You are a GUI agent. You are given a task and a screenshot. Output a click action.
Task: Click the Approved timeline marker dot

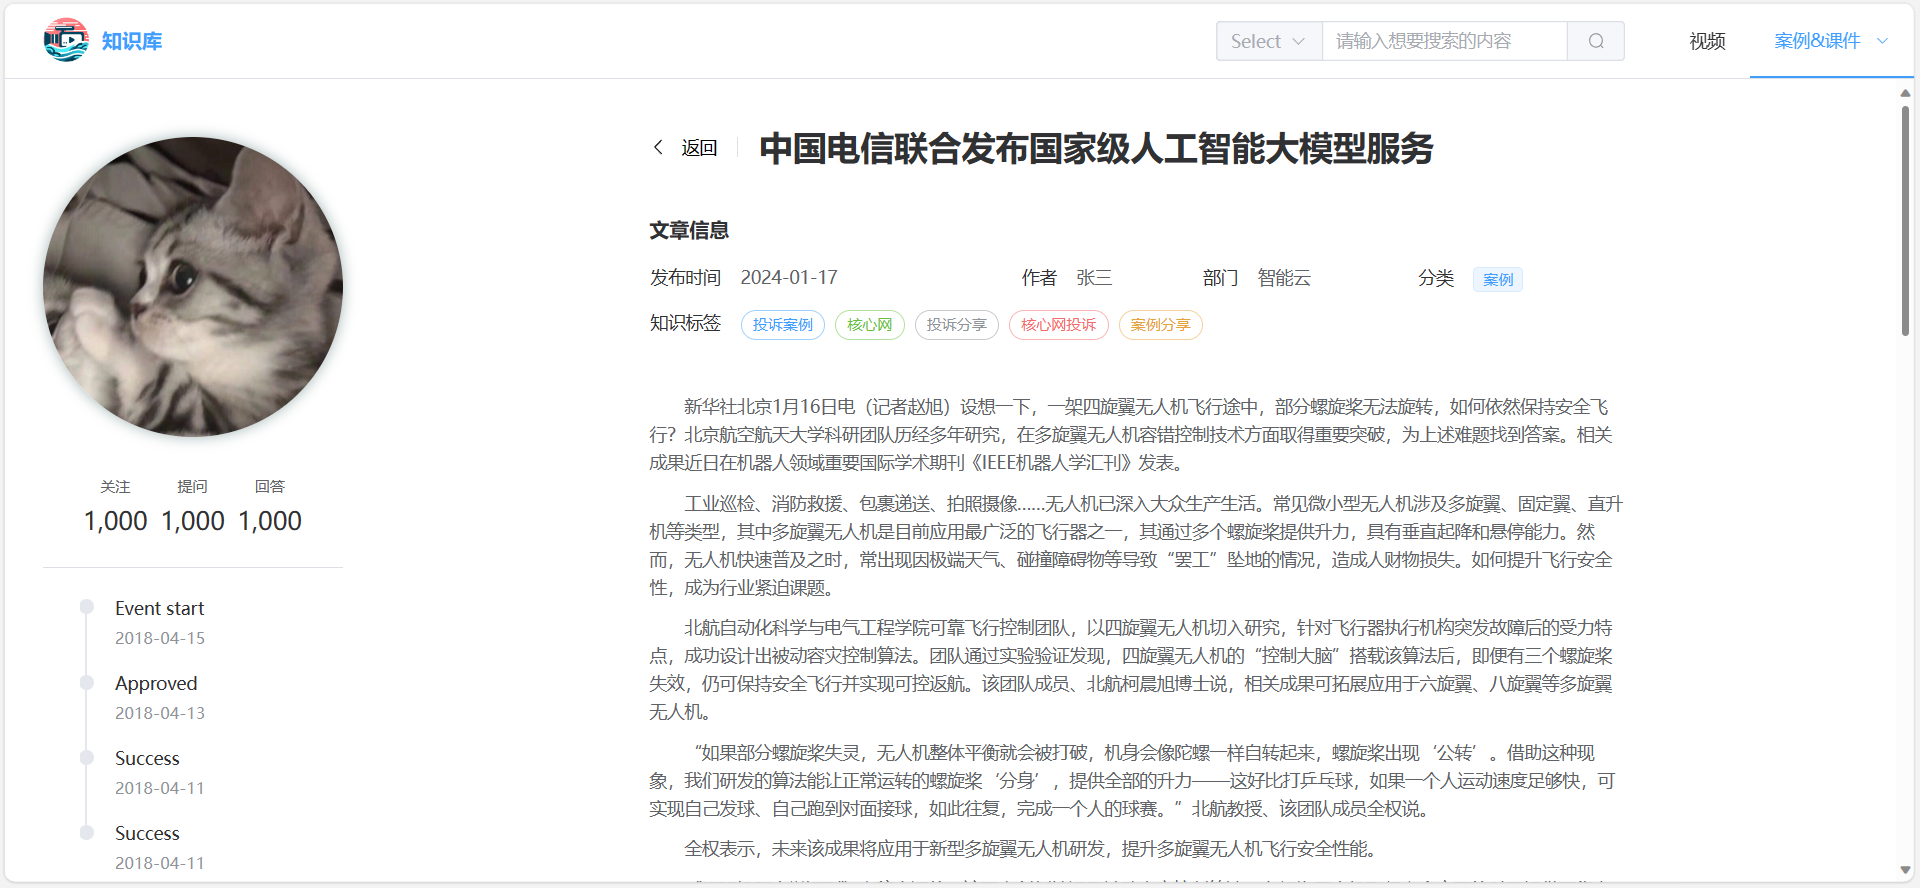point(87,682)
